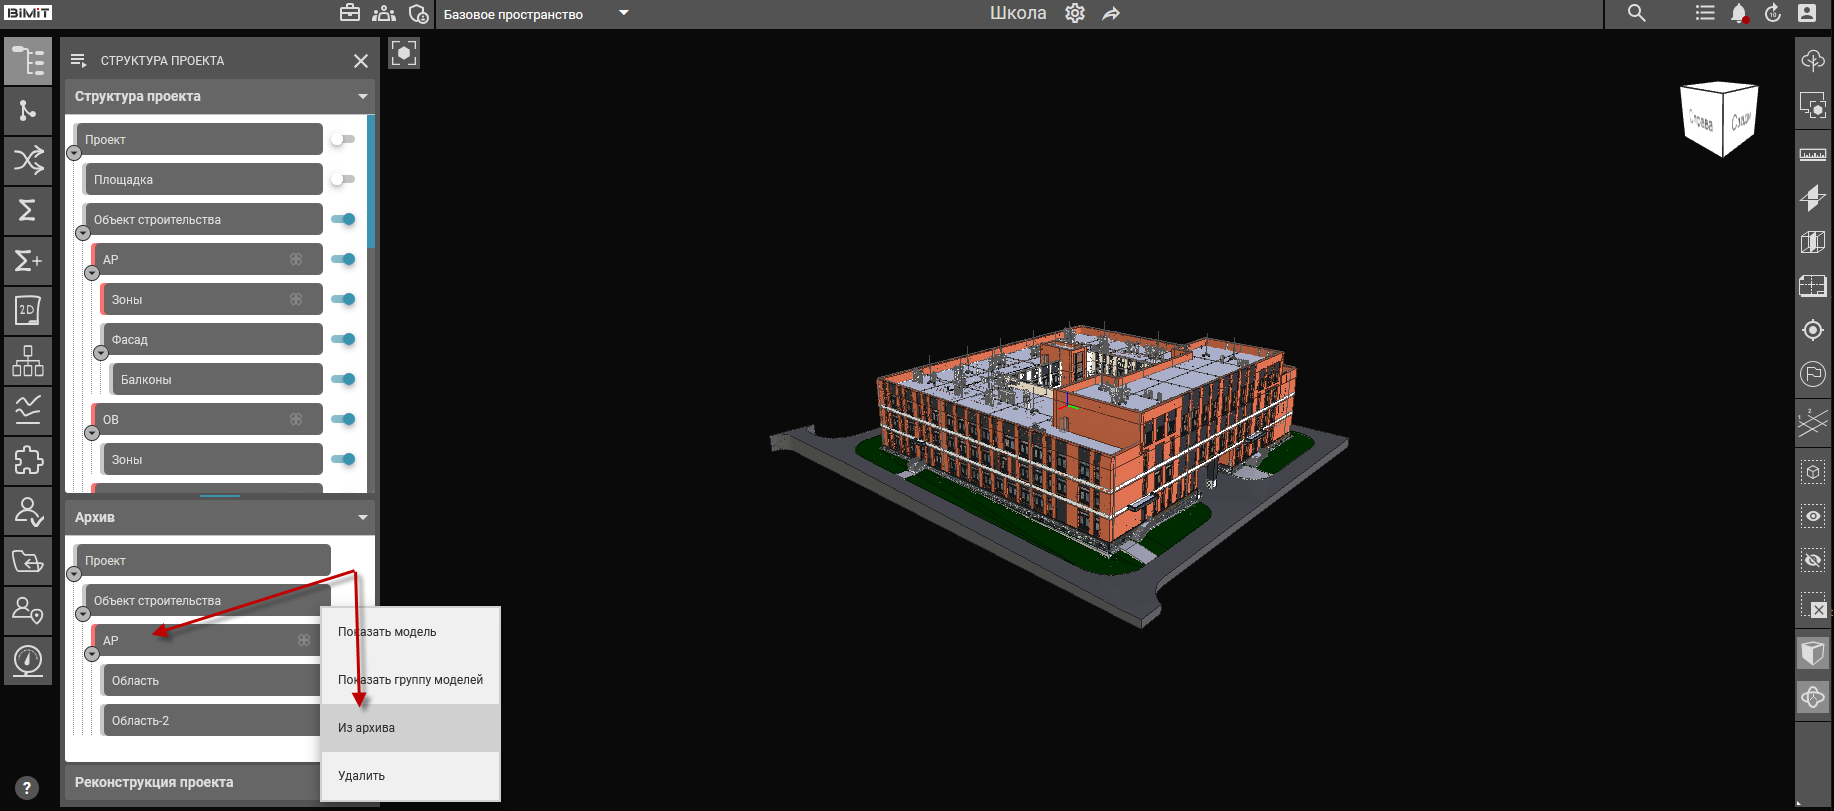Close the Структура проекта panel

pos(361,61)
